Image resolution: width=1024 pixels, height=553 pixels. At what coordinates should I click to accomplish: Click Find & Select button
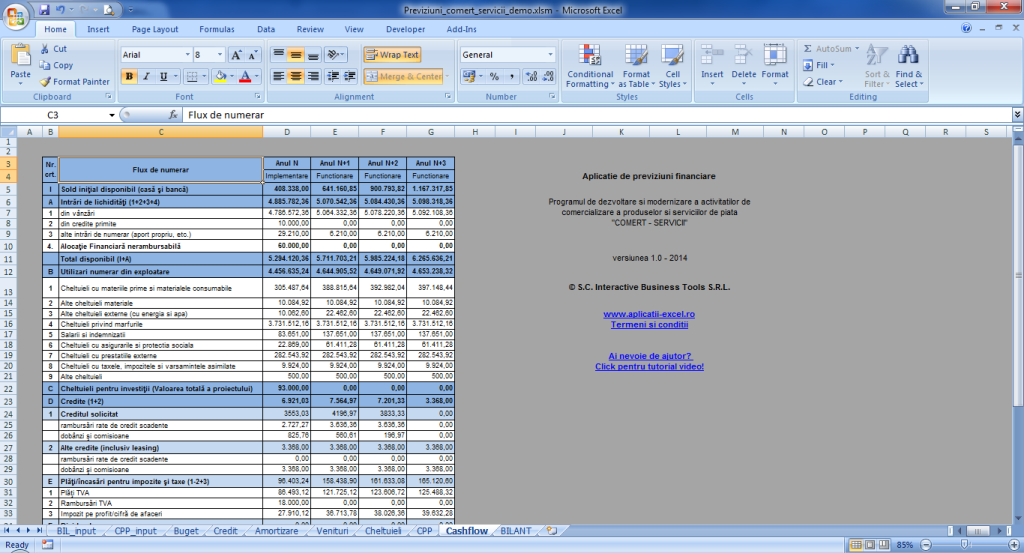[908, 65]
